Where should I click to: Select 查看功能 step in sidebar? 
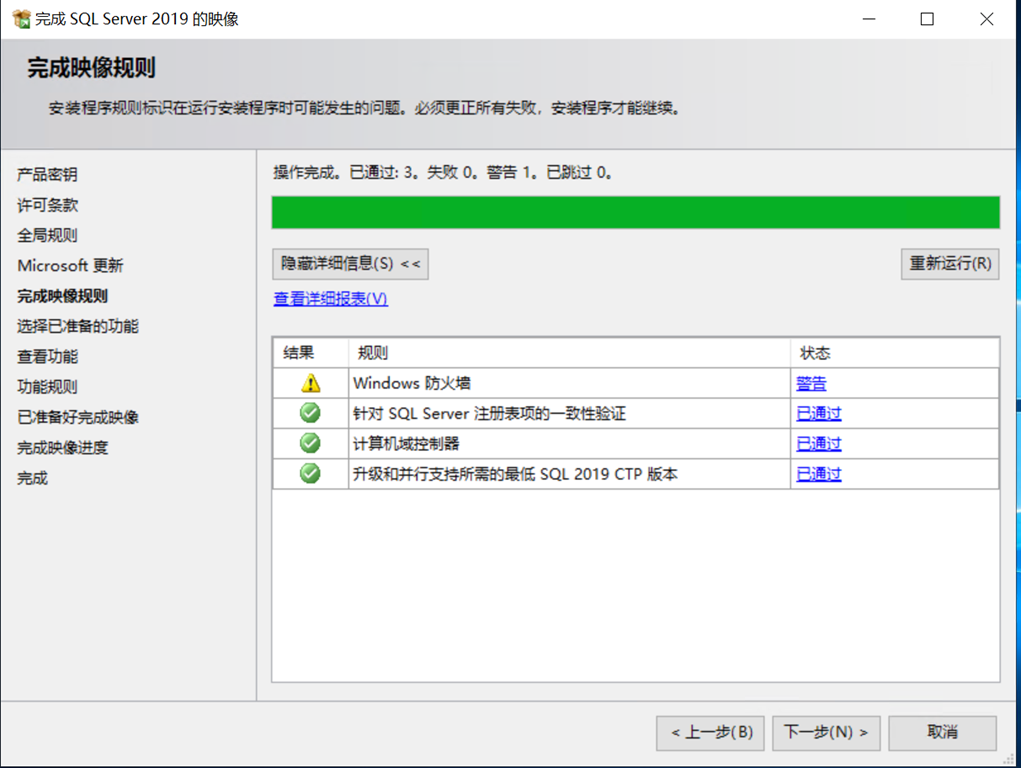[47, 356]
